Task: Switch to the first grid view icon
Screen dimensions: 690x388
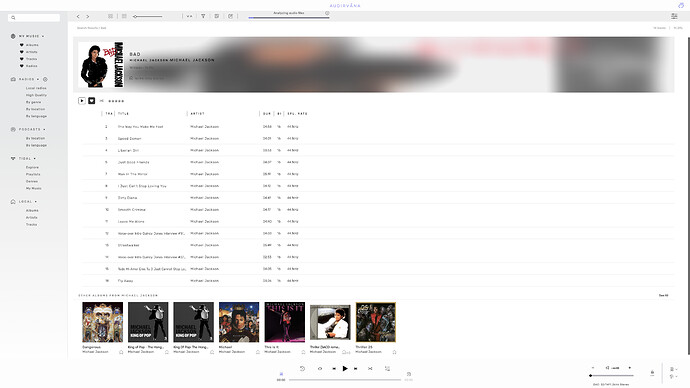Action: pyautogui.click(x=110, y=16)
